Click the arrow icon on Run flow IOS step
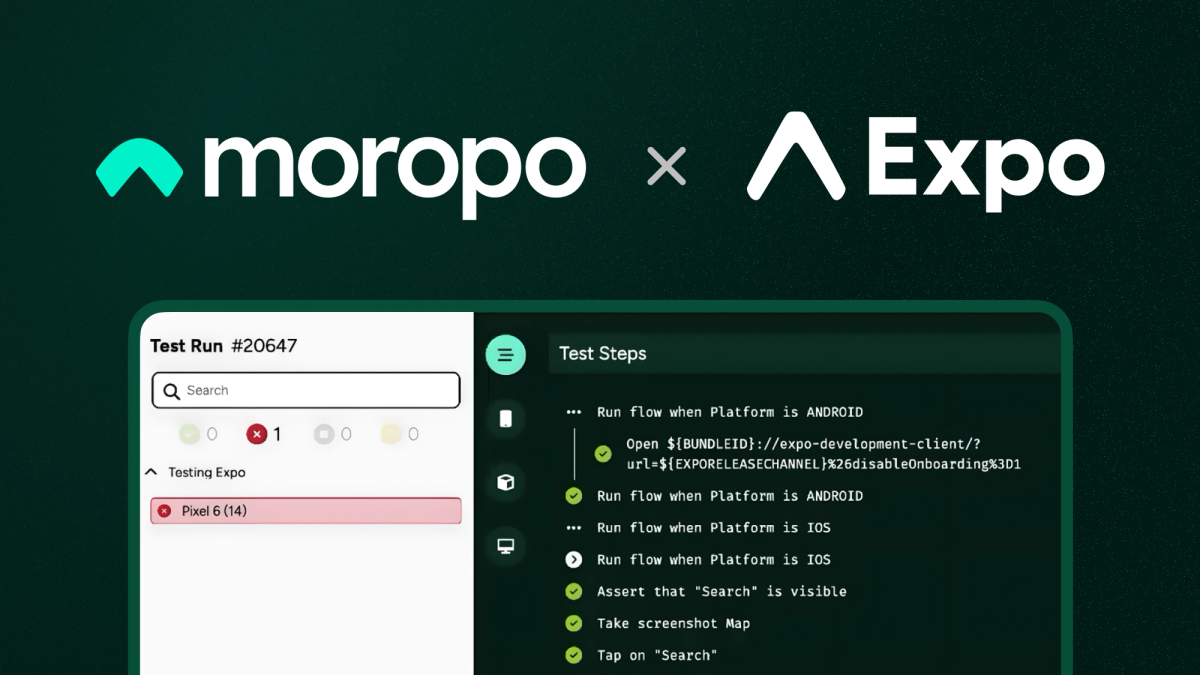The width and height of the screenshot is (1200, 675). pos(573,559)
